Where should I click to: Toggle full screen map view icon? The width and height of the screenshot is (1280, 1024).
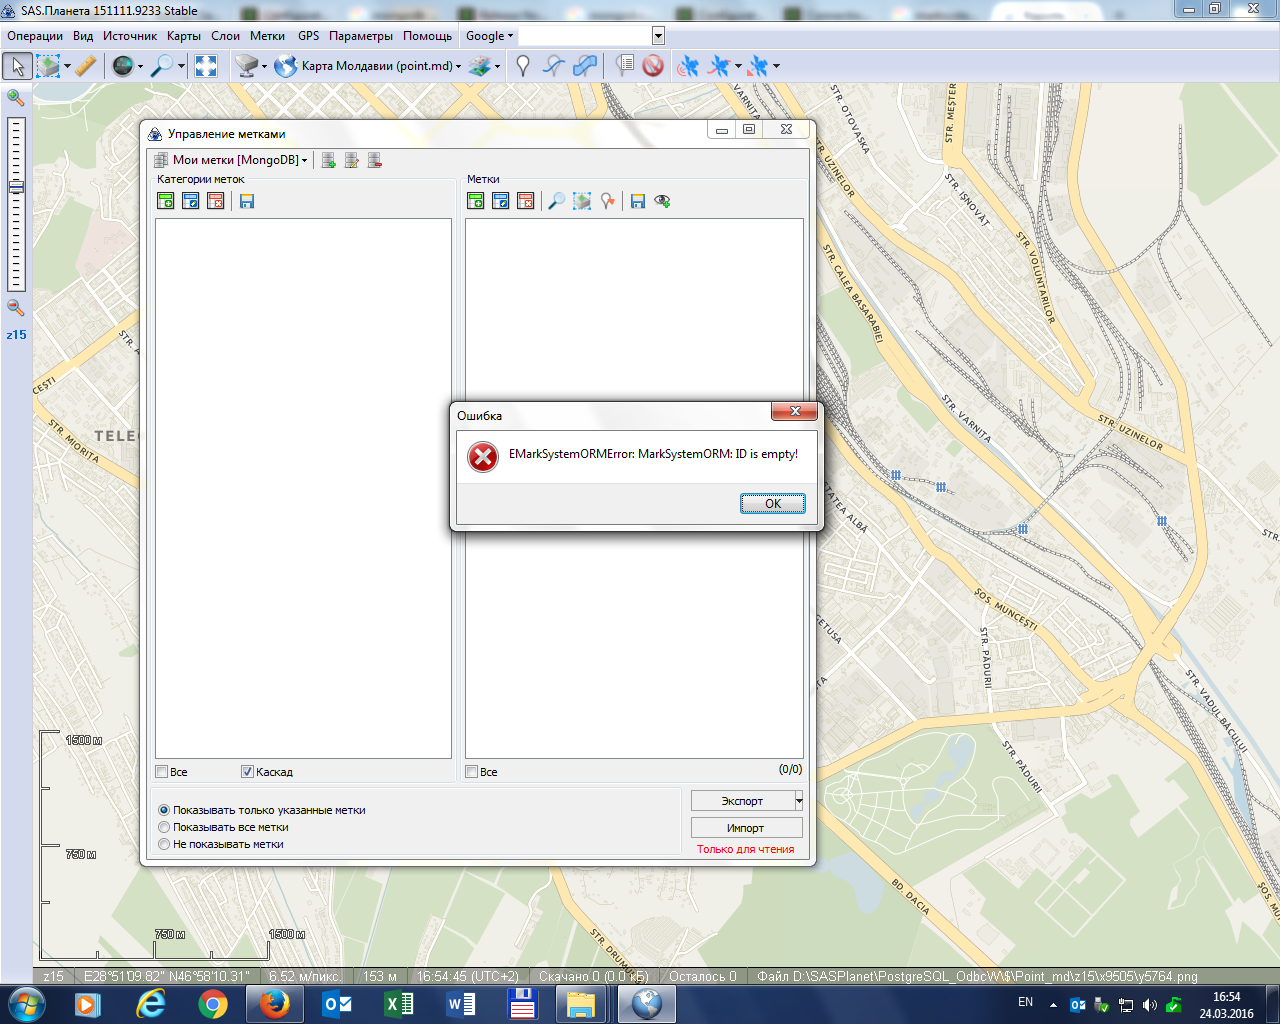click(x=206, y=66)
